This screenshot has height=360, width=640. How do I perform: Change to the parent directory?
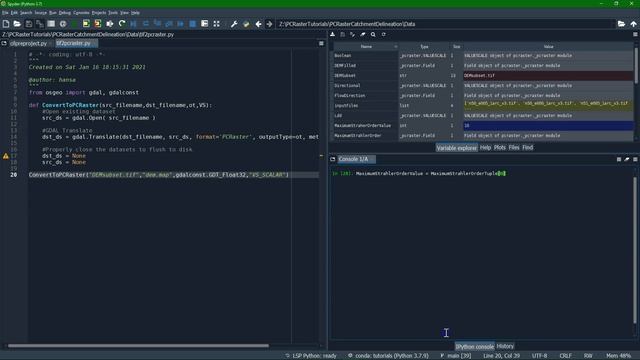tap(633, 24)
